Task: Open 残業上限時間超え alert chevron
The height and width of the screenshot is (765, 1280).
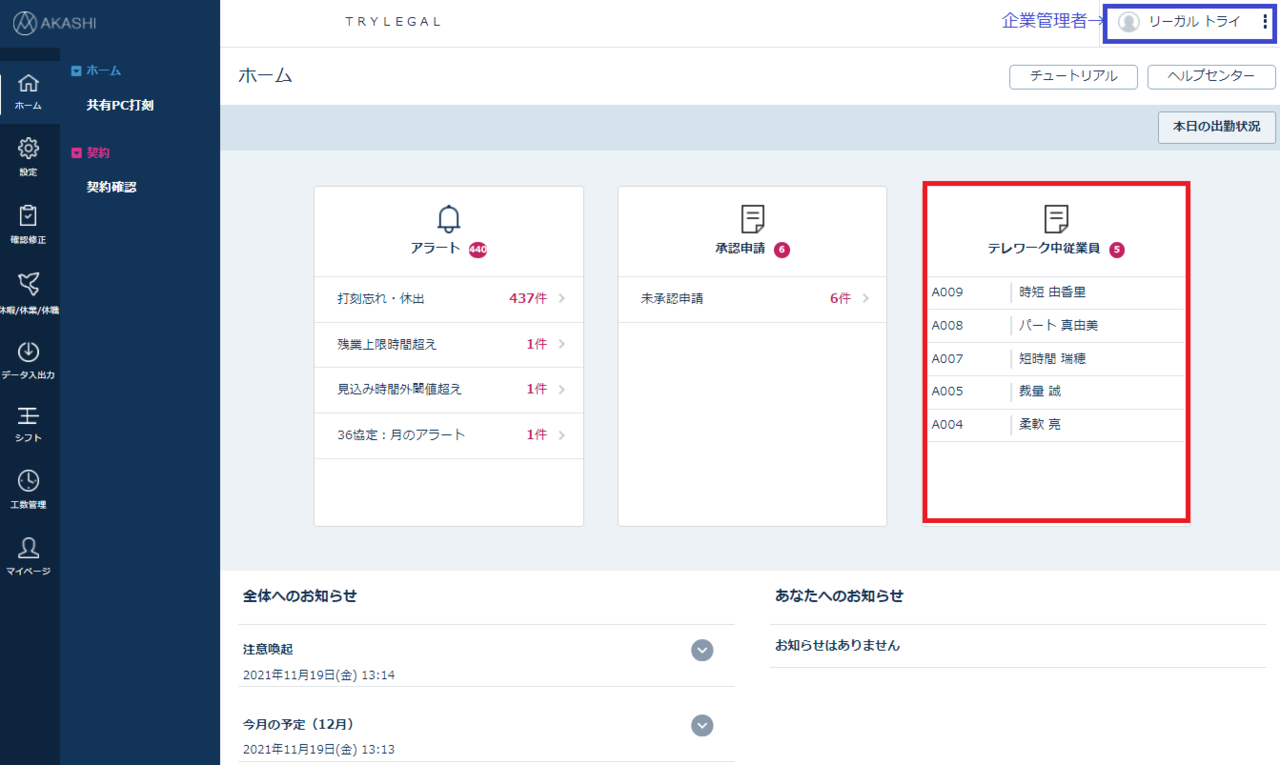Action: click(x=562, y=344)
